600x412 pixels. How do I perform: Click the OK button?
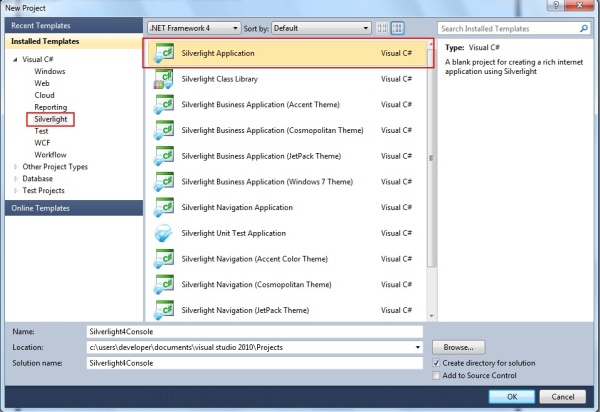[x=512, y=397]
